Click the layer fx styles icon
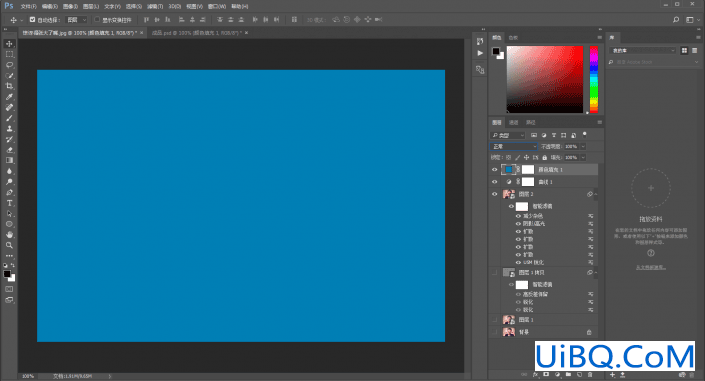Screen dimensions: 705x381 tap(535, 374)
